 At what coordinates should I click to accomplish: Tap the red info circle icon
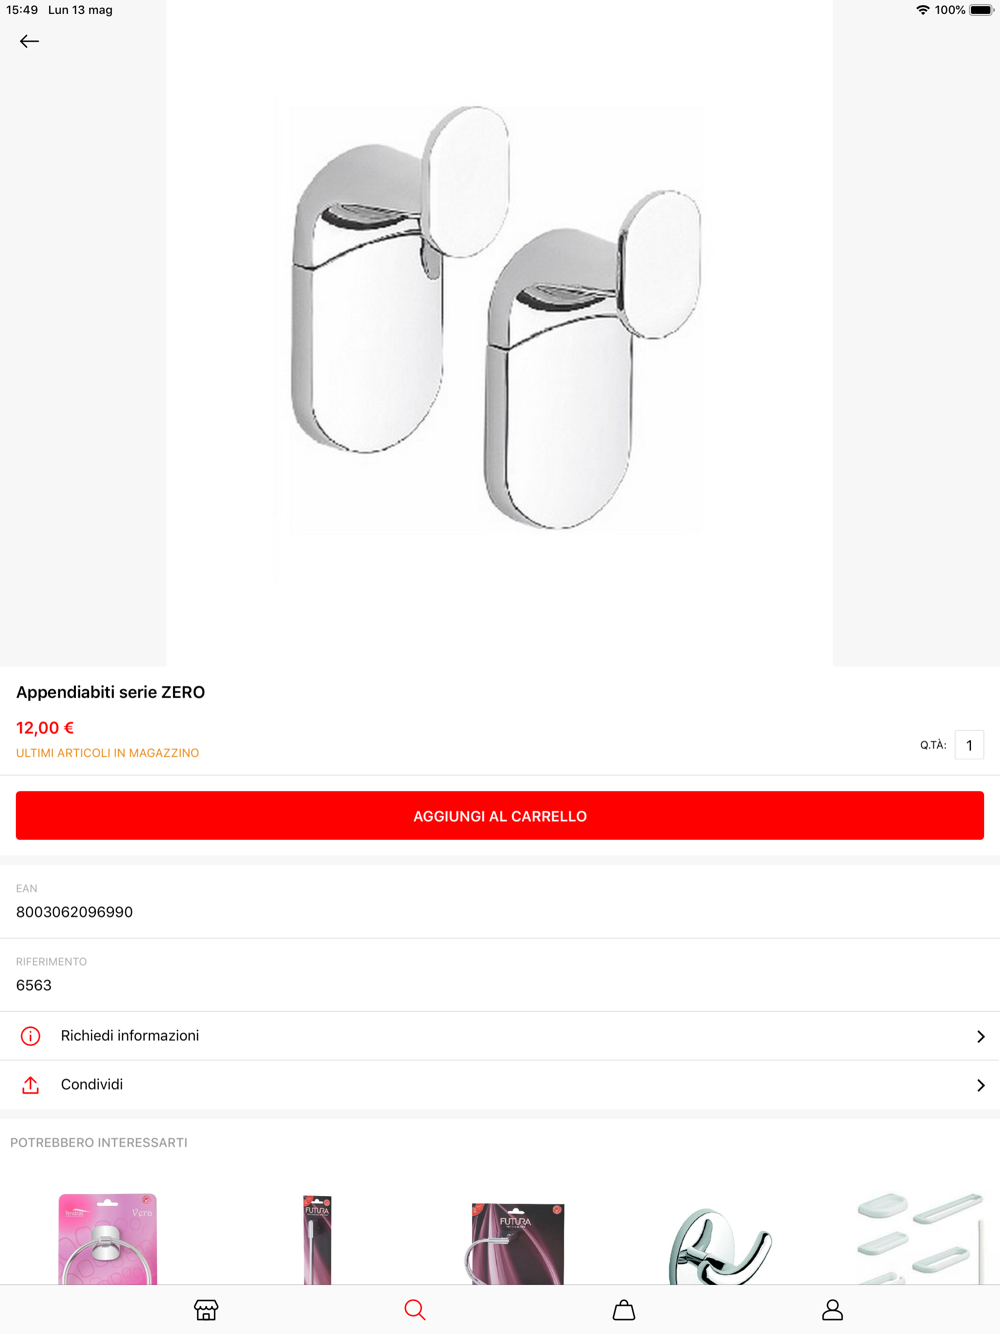[x=31, y=1036]
